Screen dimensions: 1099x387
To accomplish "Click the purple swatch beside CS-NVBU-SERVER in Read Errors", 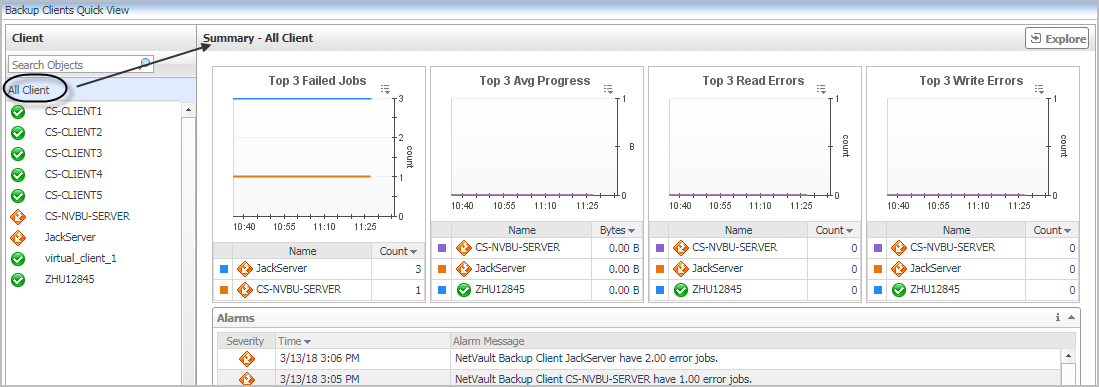I will tap(660, 248).
